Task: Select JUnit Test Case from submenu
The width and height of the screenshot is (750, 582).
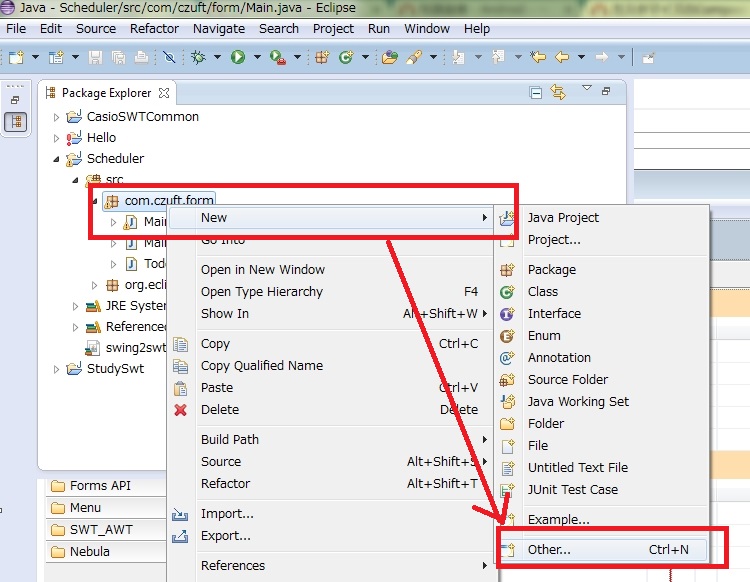Action: [573, 490]
